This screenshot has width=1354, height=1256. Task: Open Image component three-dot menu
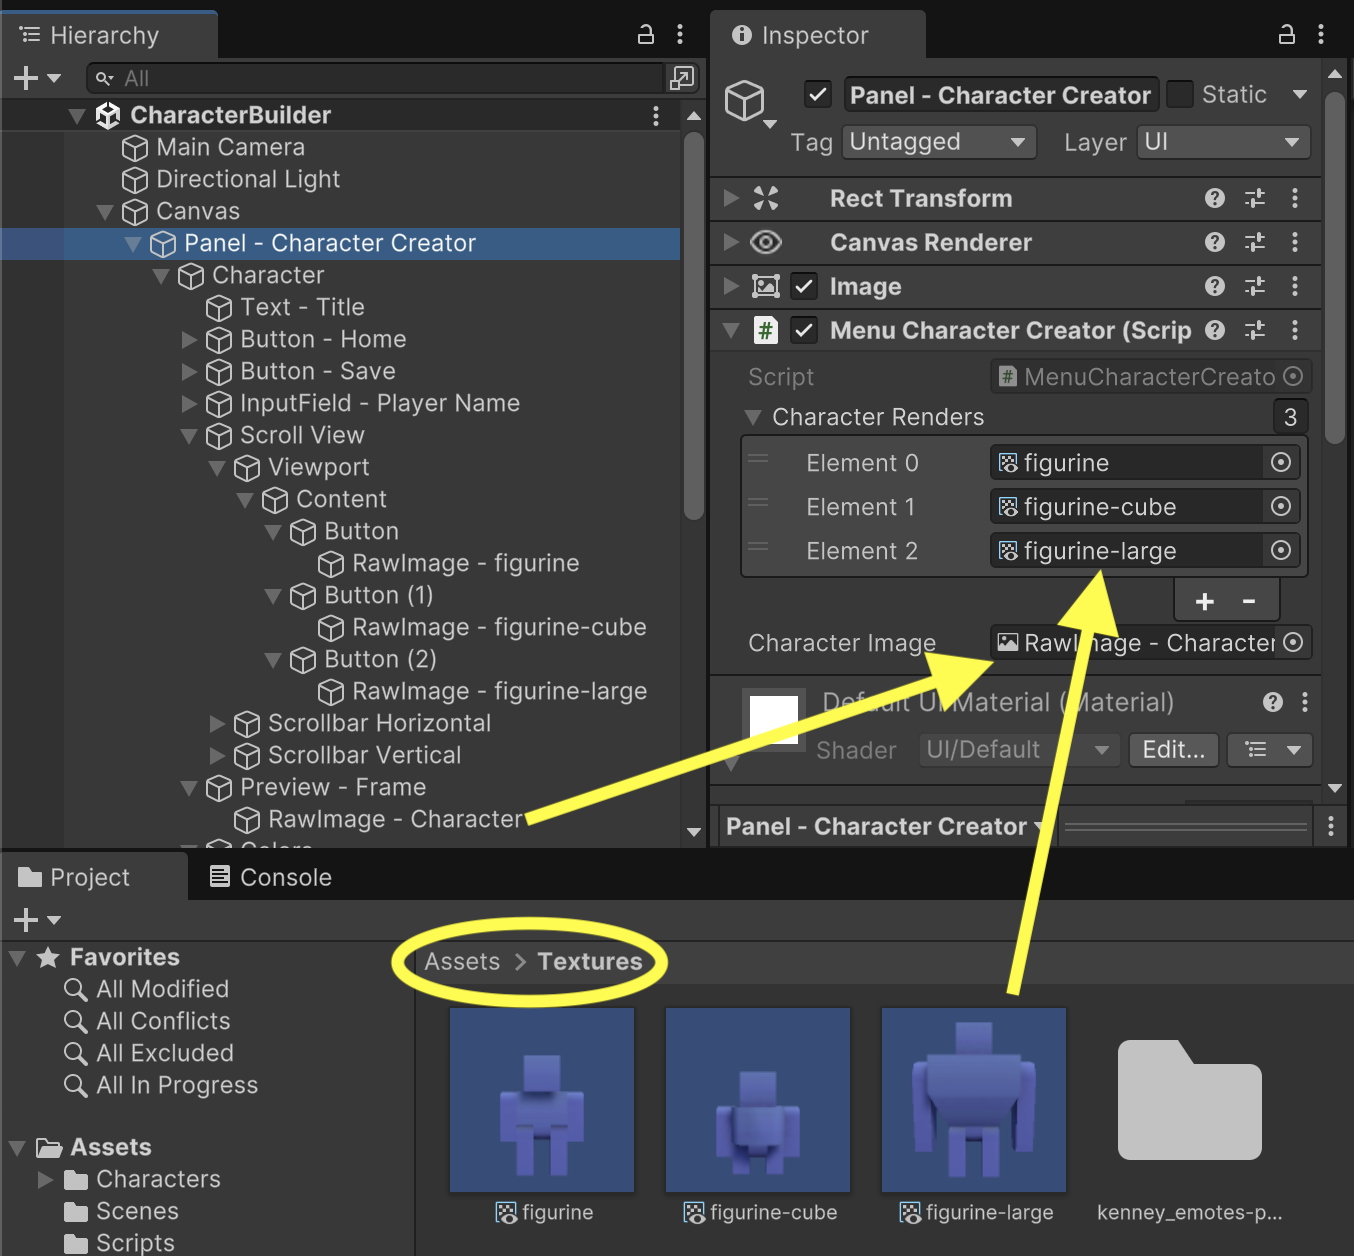click(1295, 286)
